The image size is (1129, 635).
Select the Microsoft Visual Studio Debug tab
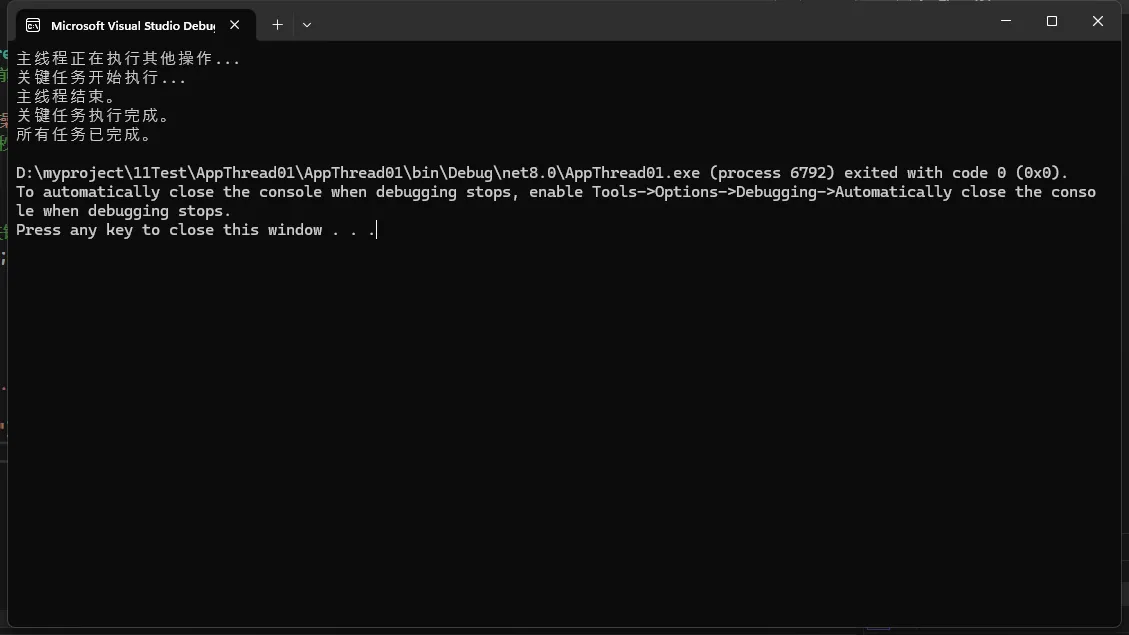click(132, 25)
